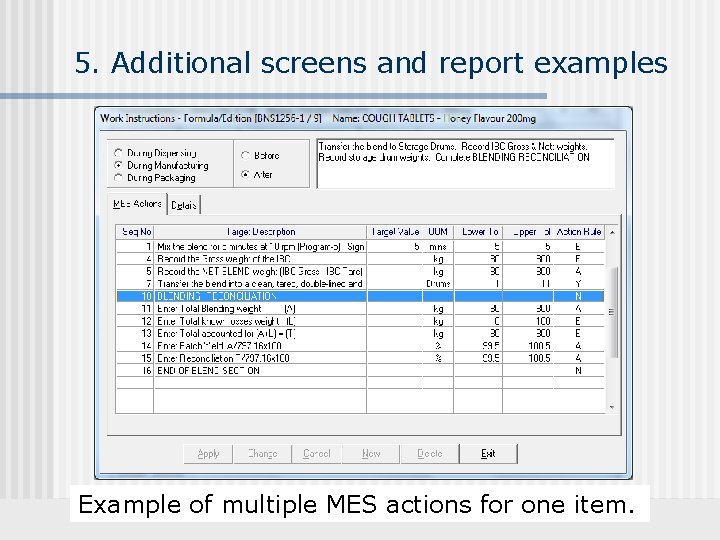720x540 pixels.
Task: Click the Delete button
Action: pos(429,454)
